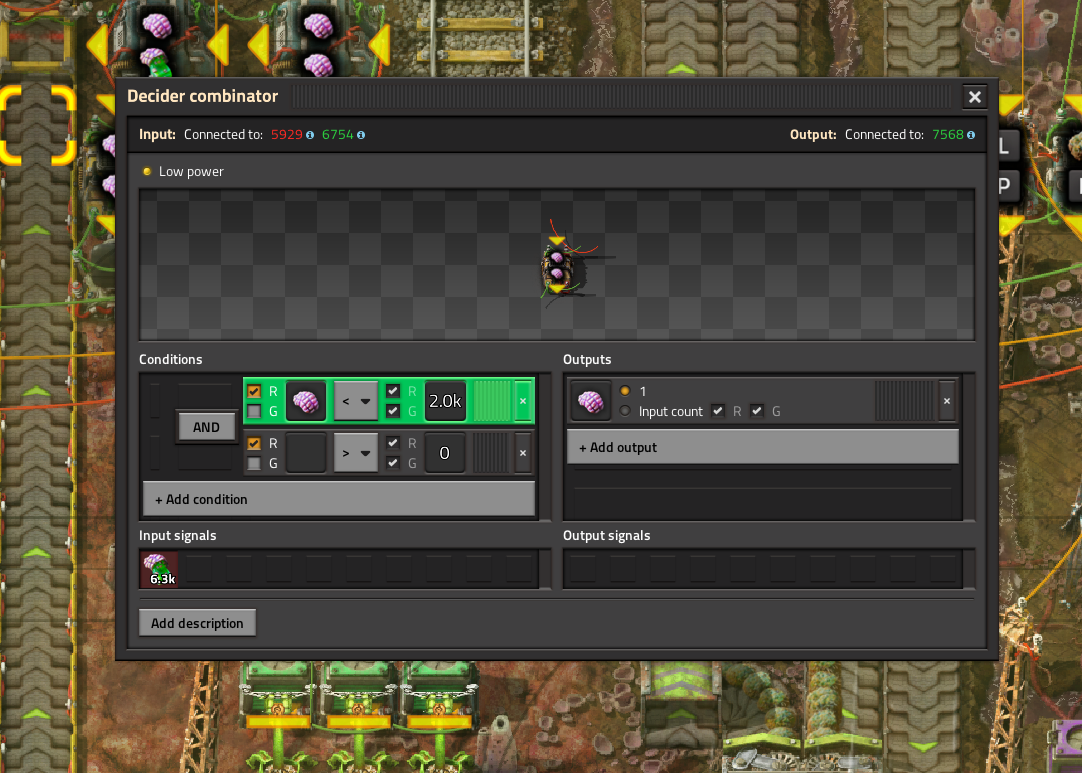Image resolution: width=1082 pixels, height=773 pixels.
Task: Toggle left red wire checkbox in second condition
Action: [254, 443]
